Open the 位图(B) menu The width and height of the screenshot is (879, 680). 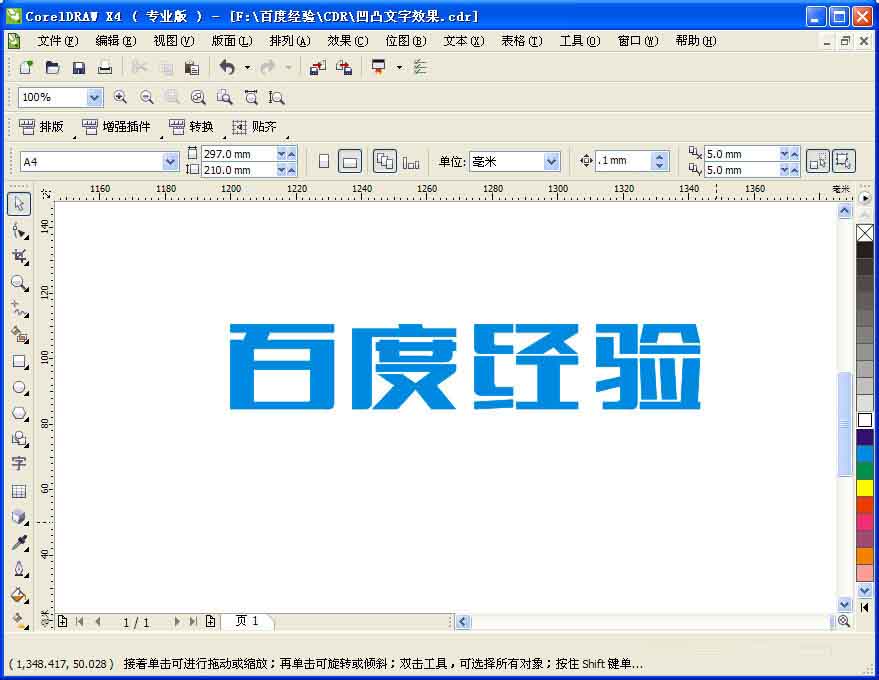coord(406,41)
